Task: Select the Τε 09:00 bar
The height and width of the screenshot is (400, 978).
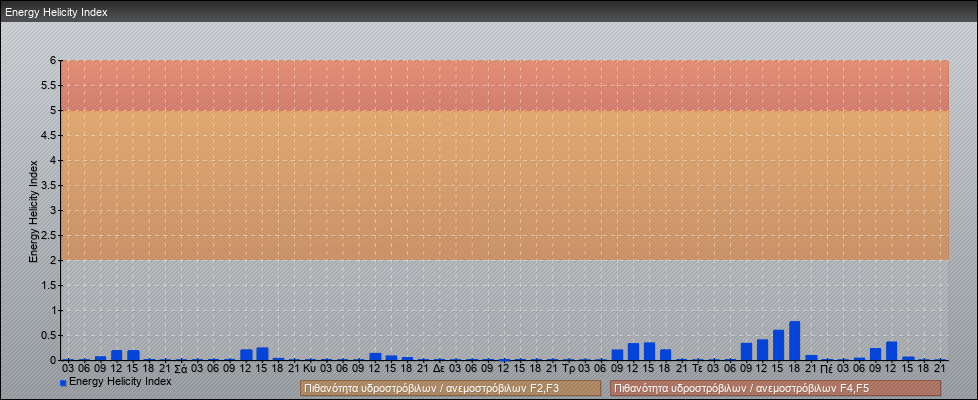Action: click(x=746, y=351)
